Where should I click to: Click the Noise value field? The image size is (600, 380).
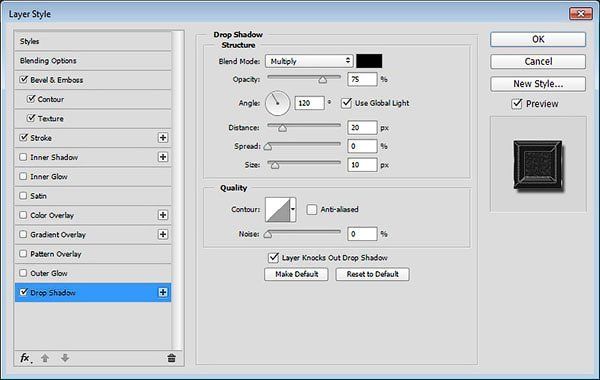pyautogui.click(x=362, y=233)
